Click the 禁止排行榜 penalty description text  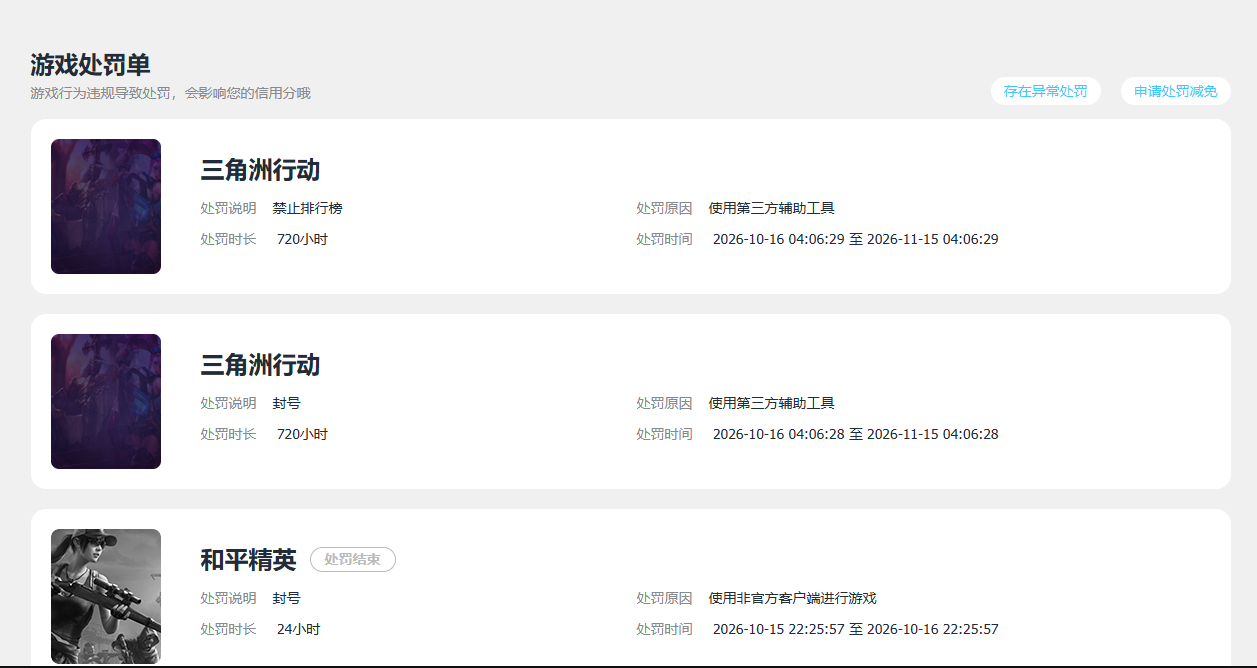[307, 208]
